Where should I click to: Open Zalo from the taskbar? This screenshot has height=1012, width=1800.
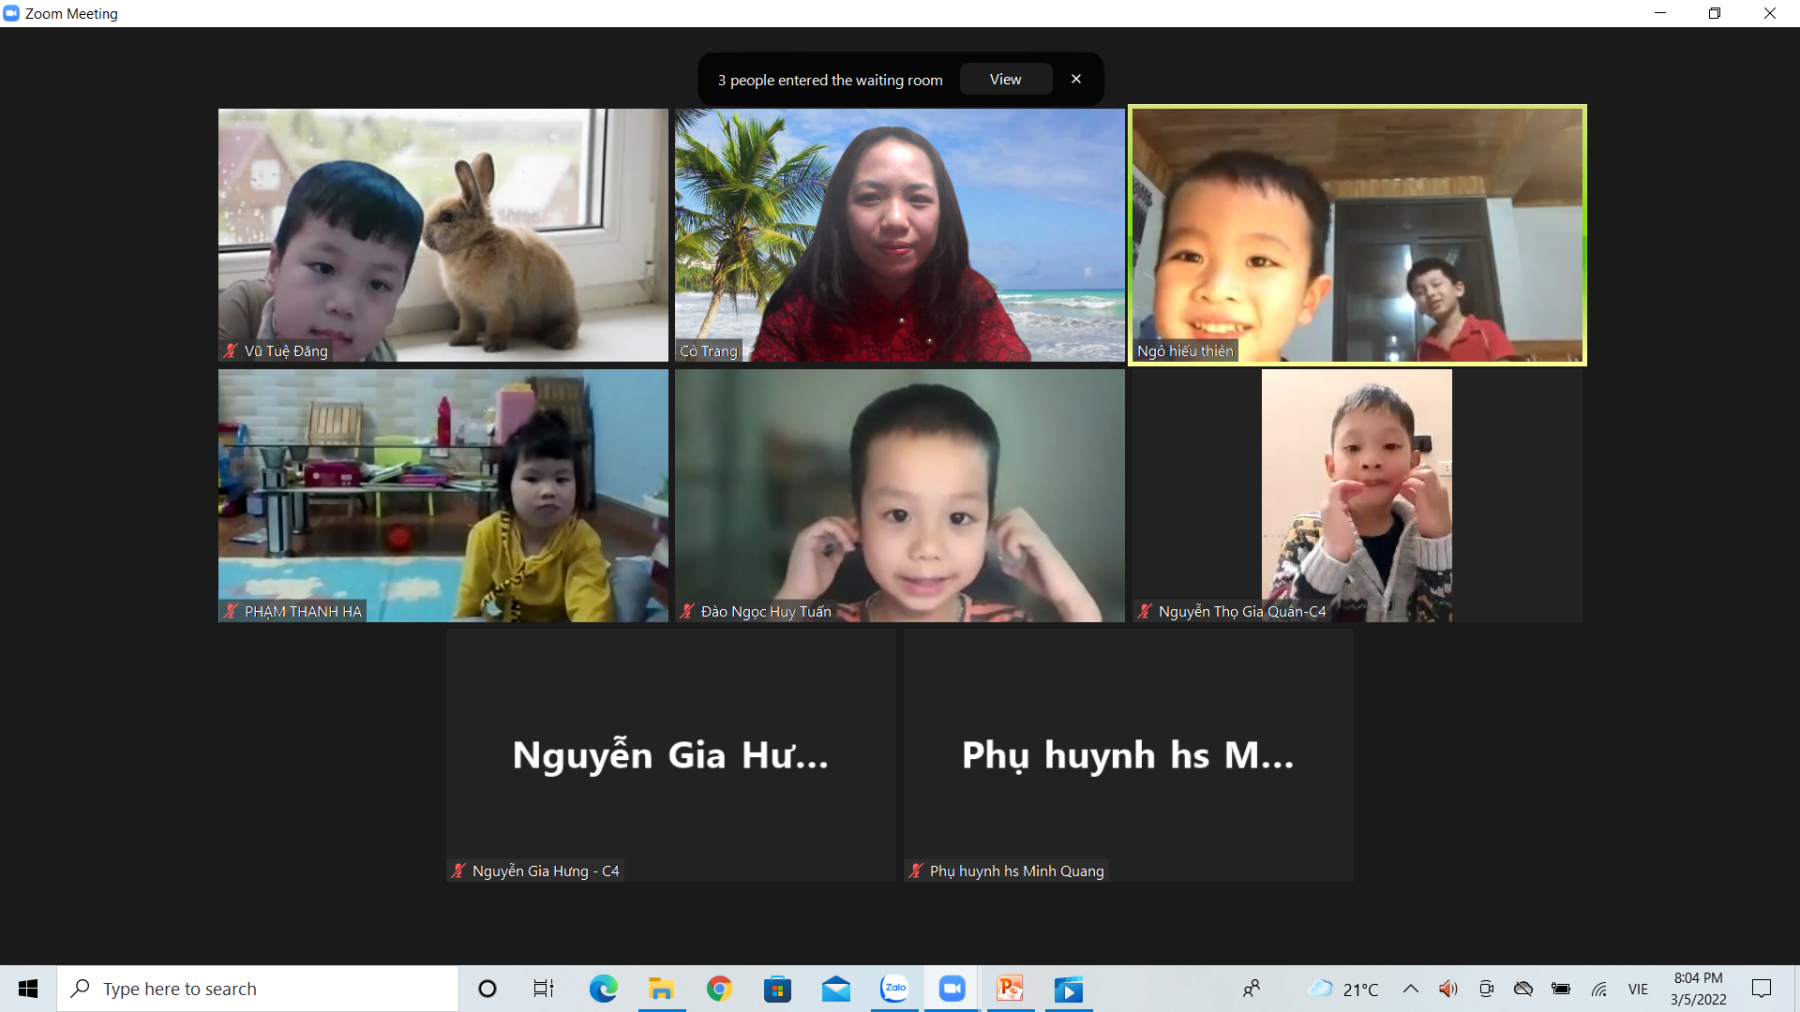(x=894, y=989)
